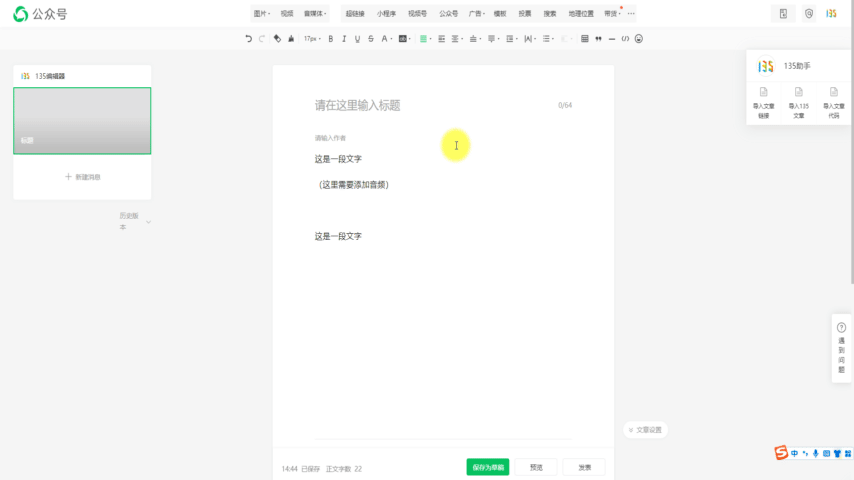Toggle italic formatting
The width and height of the screenshot is (854, 480).
pos(344,39)
